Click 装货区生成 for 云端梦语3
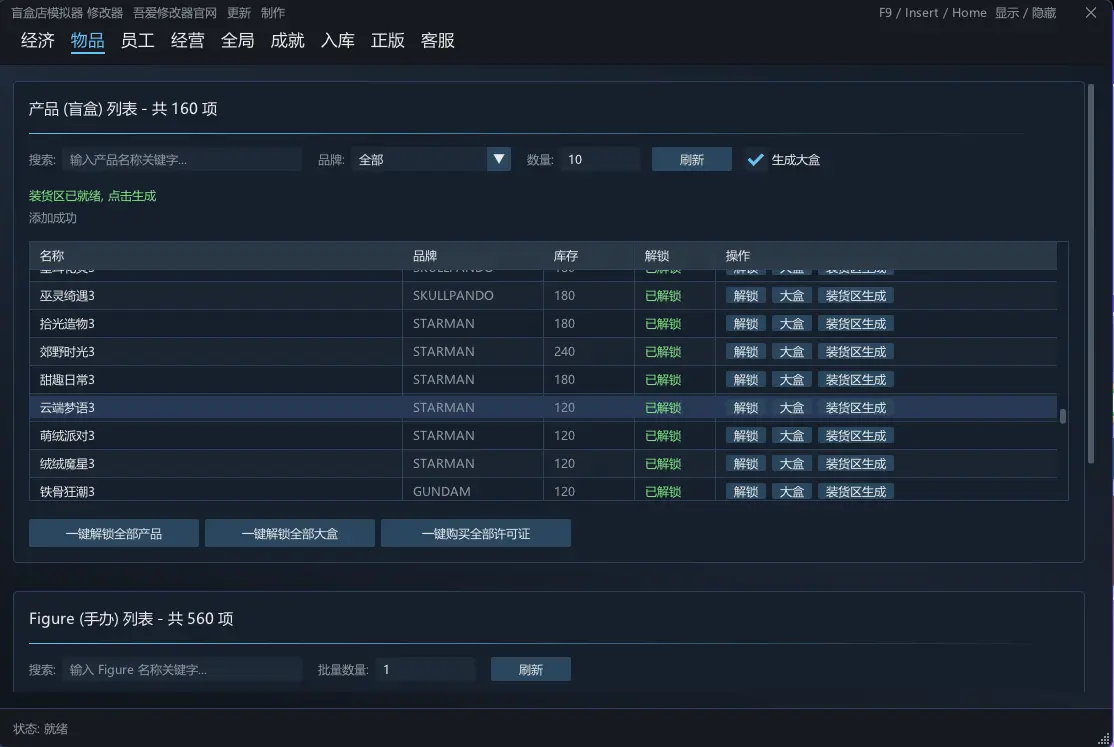The image size is (1114, 747). (x=855, y=408)
